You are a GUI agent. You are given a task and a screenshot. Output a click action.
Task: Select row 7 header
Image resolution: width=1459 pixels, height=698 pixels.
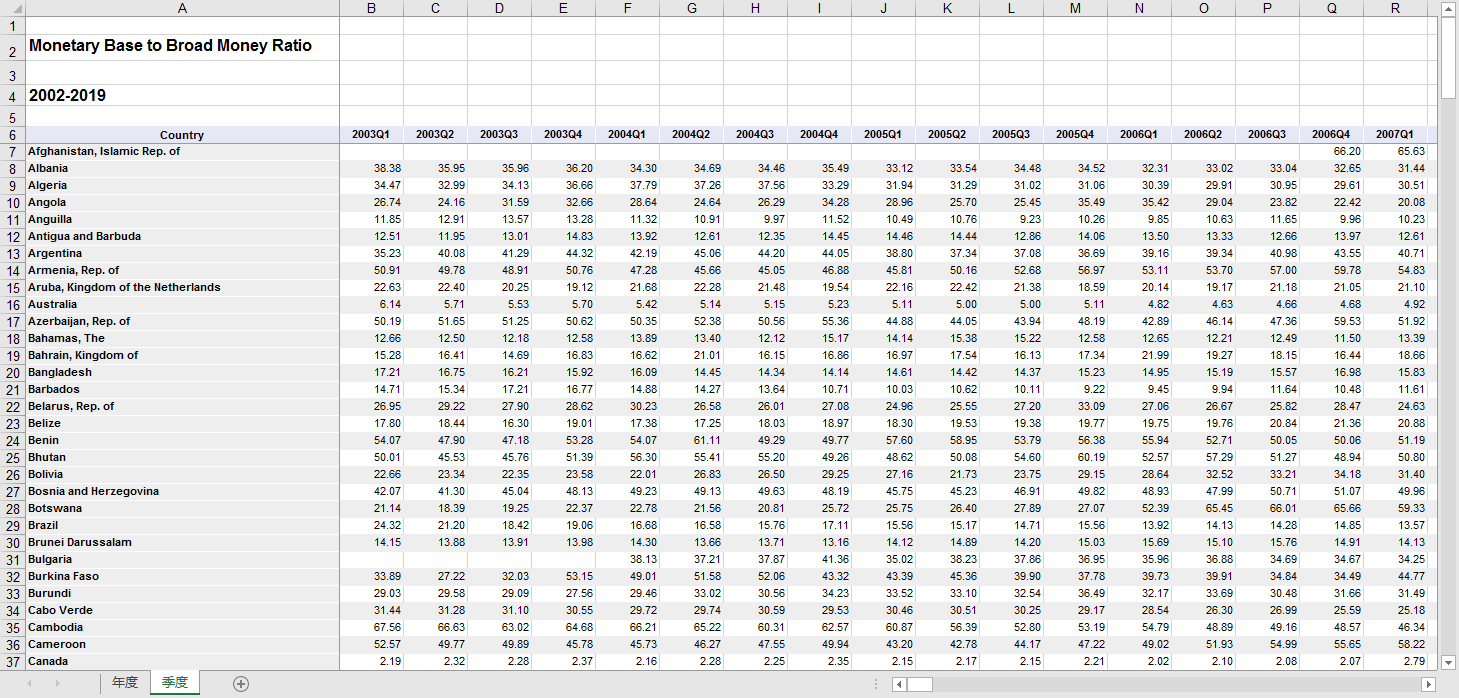12,151
